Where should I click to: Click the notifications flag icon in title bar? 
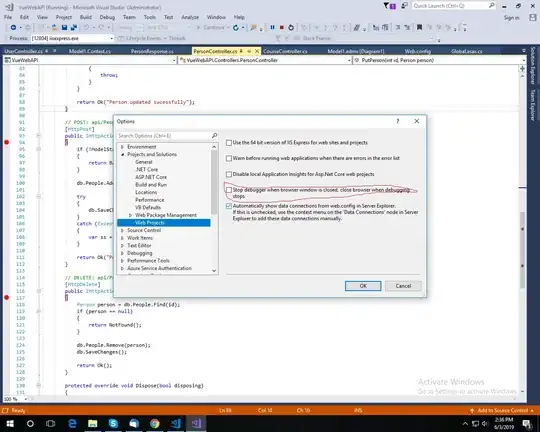click(390, 6)
